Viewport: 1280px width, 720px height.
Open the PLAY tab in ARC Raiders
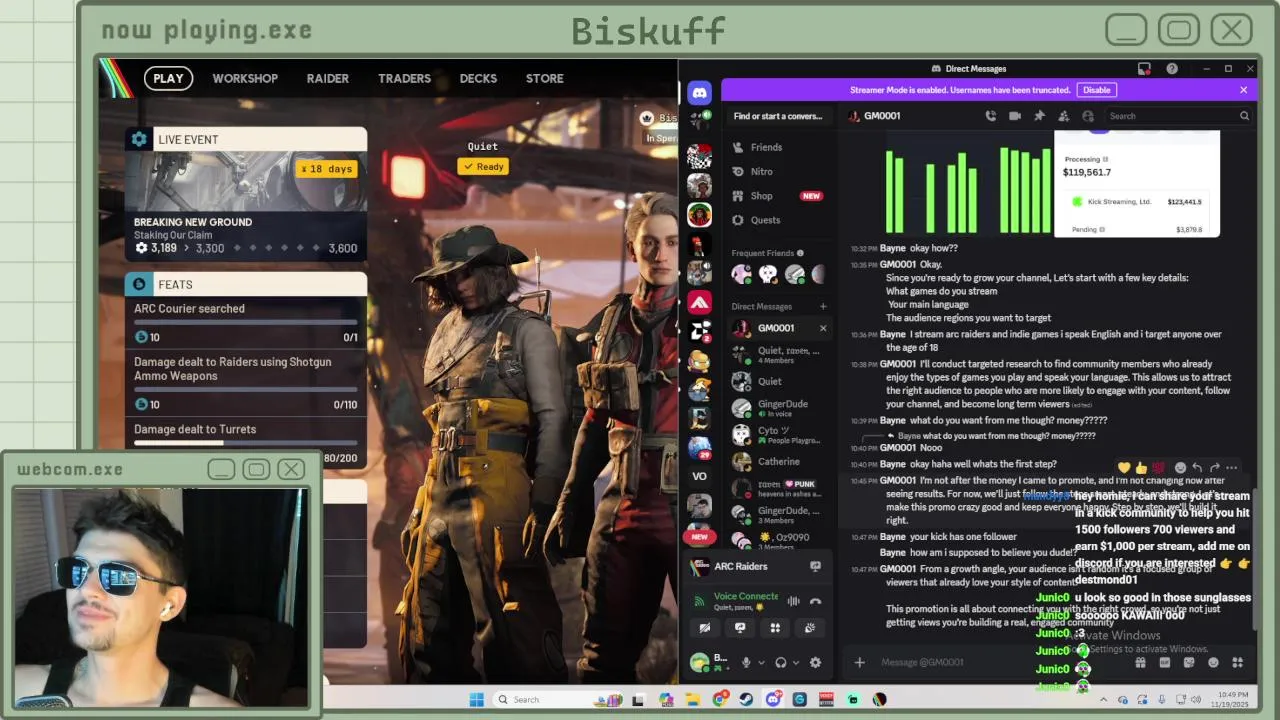click(x=168, y=78)
